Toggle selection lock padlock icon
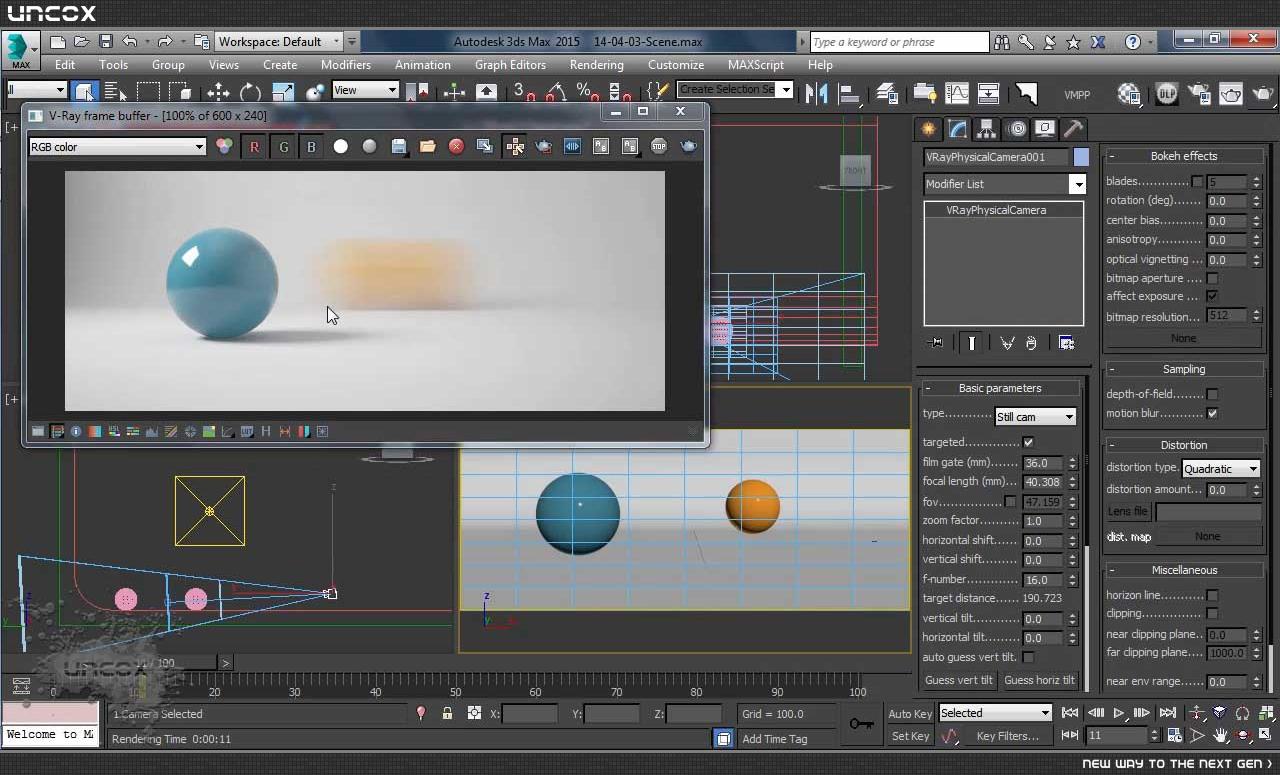 point(447,713)
